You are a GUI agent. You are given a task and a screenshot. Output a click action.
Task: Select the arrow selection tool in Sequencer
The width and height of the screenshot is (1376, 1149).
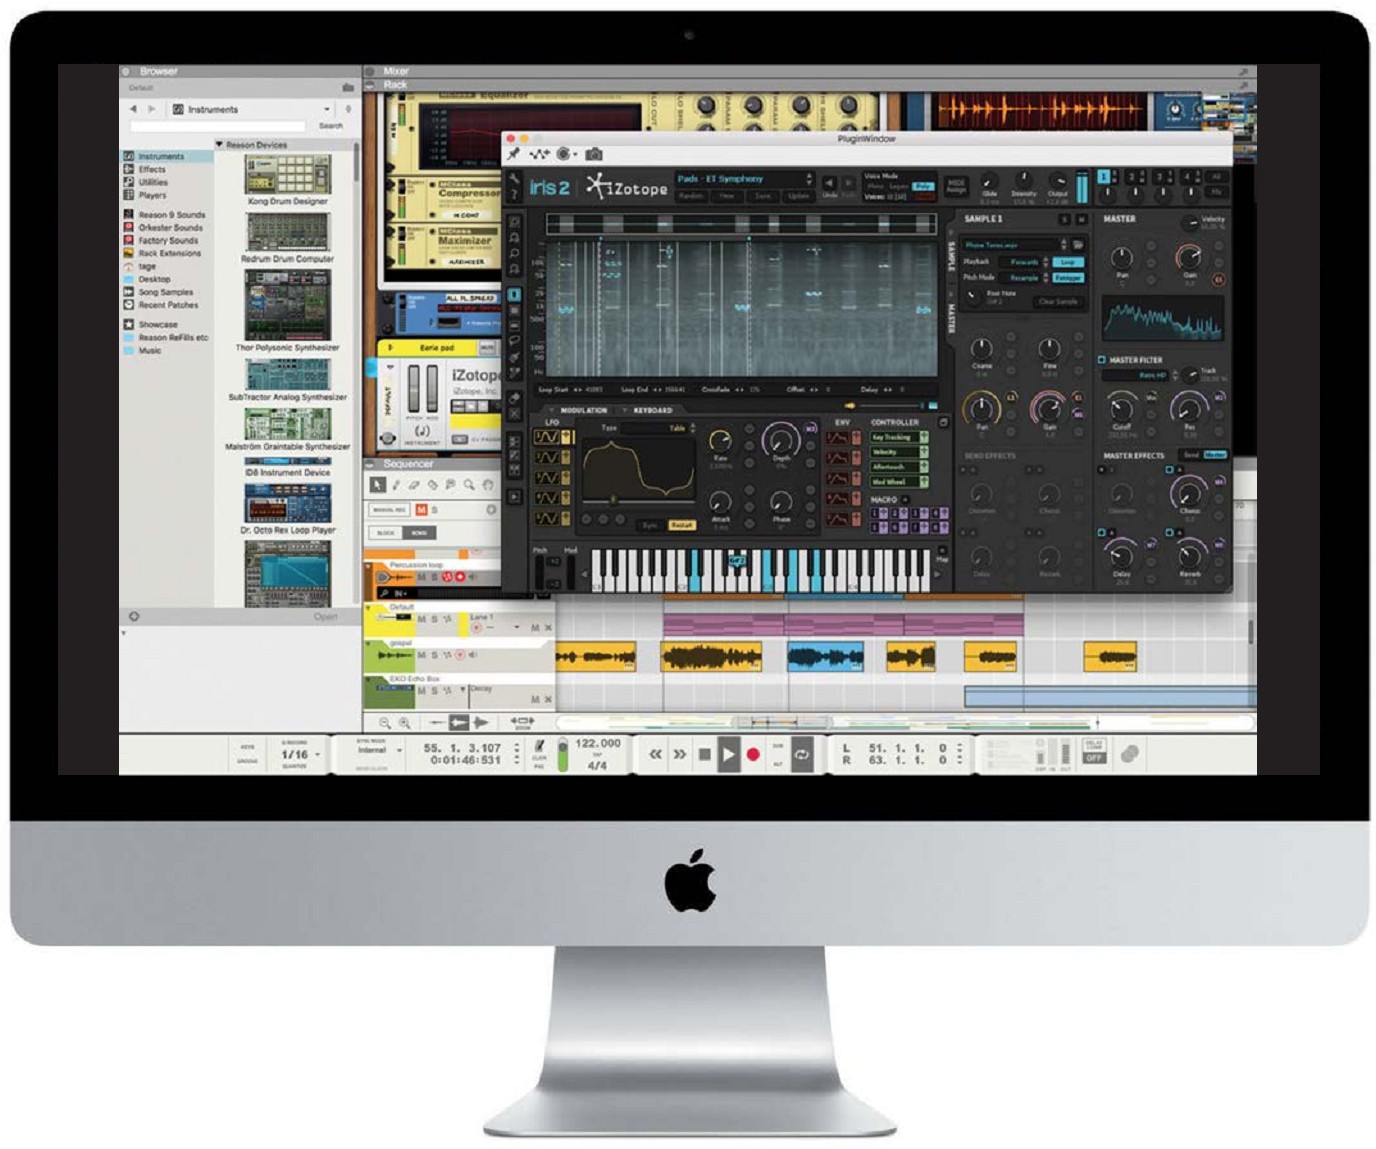pyautogui.click(x=377, y=485)
